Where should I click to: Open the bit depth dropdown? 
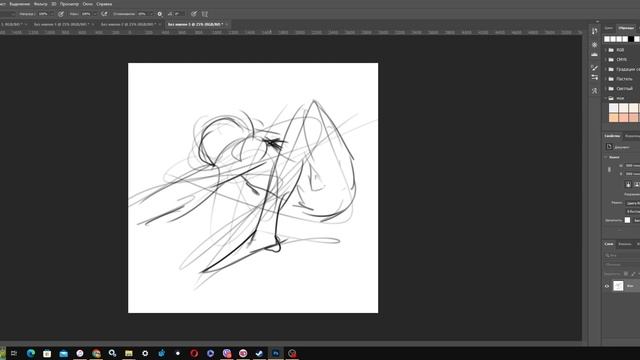(x=633, y=211)
